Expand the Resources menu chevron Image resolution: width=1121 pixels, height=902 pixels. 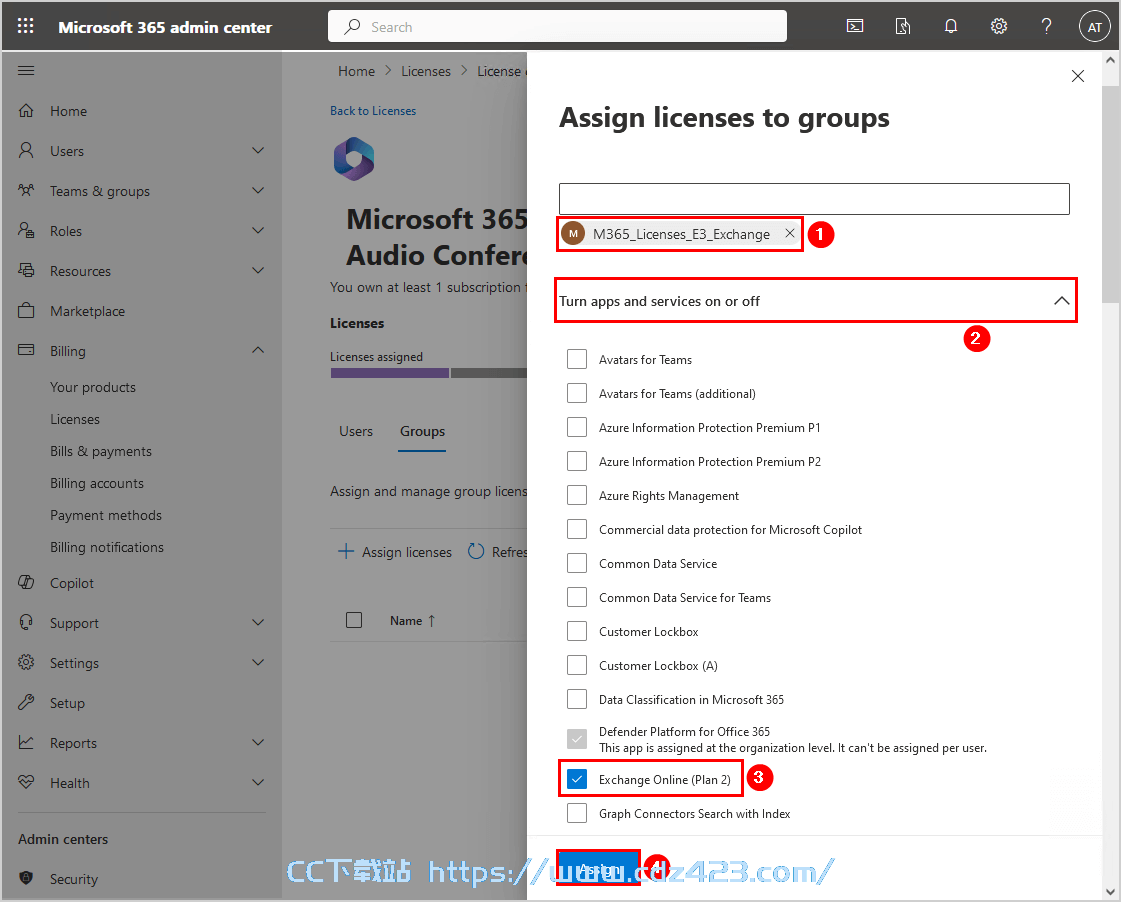258,270
